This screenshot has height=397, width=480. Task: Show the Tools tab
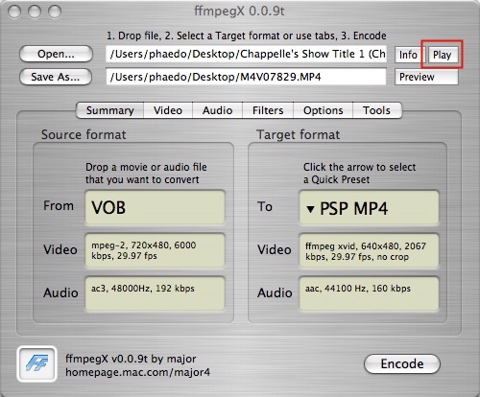pos(377,110)
